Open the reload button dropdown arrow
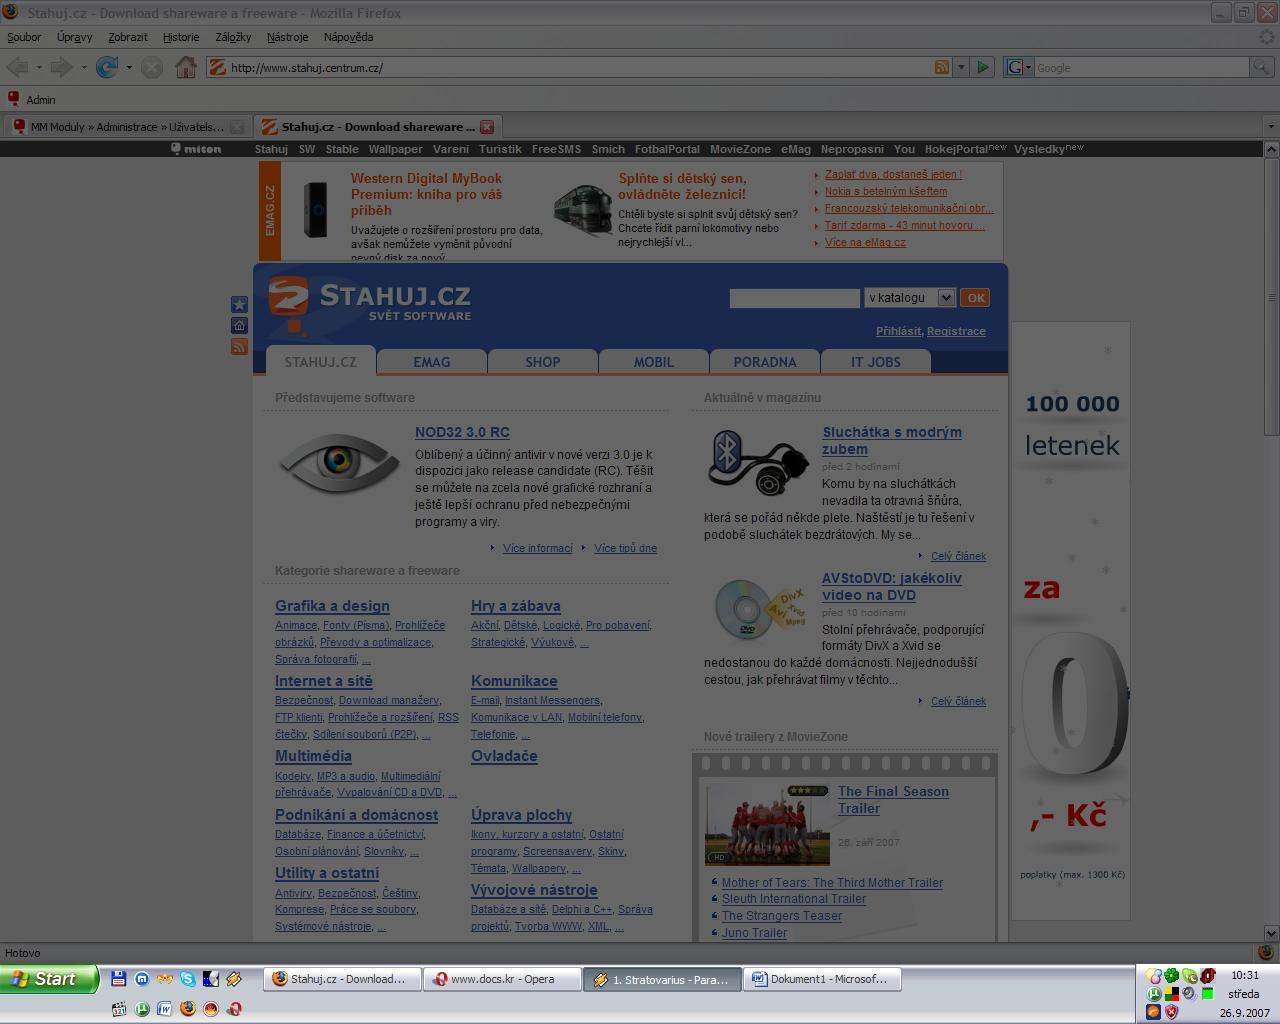1280x1024 pixels. point(128,67)
